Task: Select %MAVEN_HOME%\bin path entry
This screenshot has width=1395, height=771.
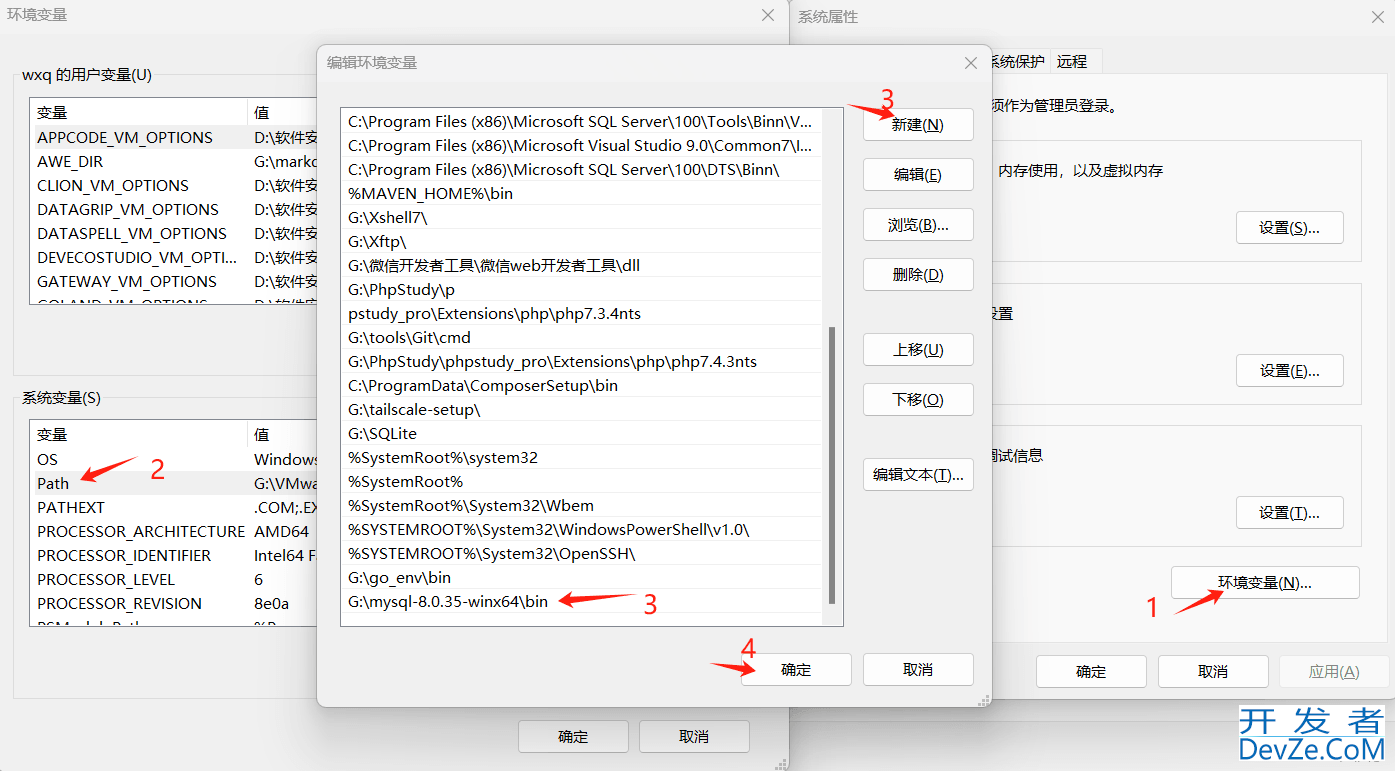Action: point(582,194)
